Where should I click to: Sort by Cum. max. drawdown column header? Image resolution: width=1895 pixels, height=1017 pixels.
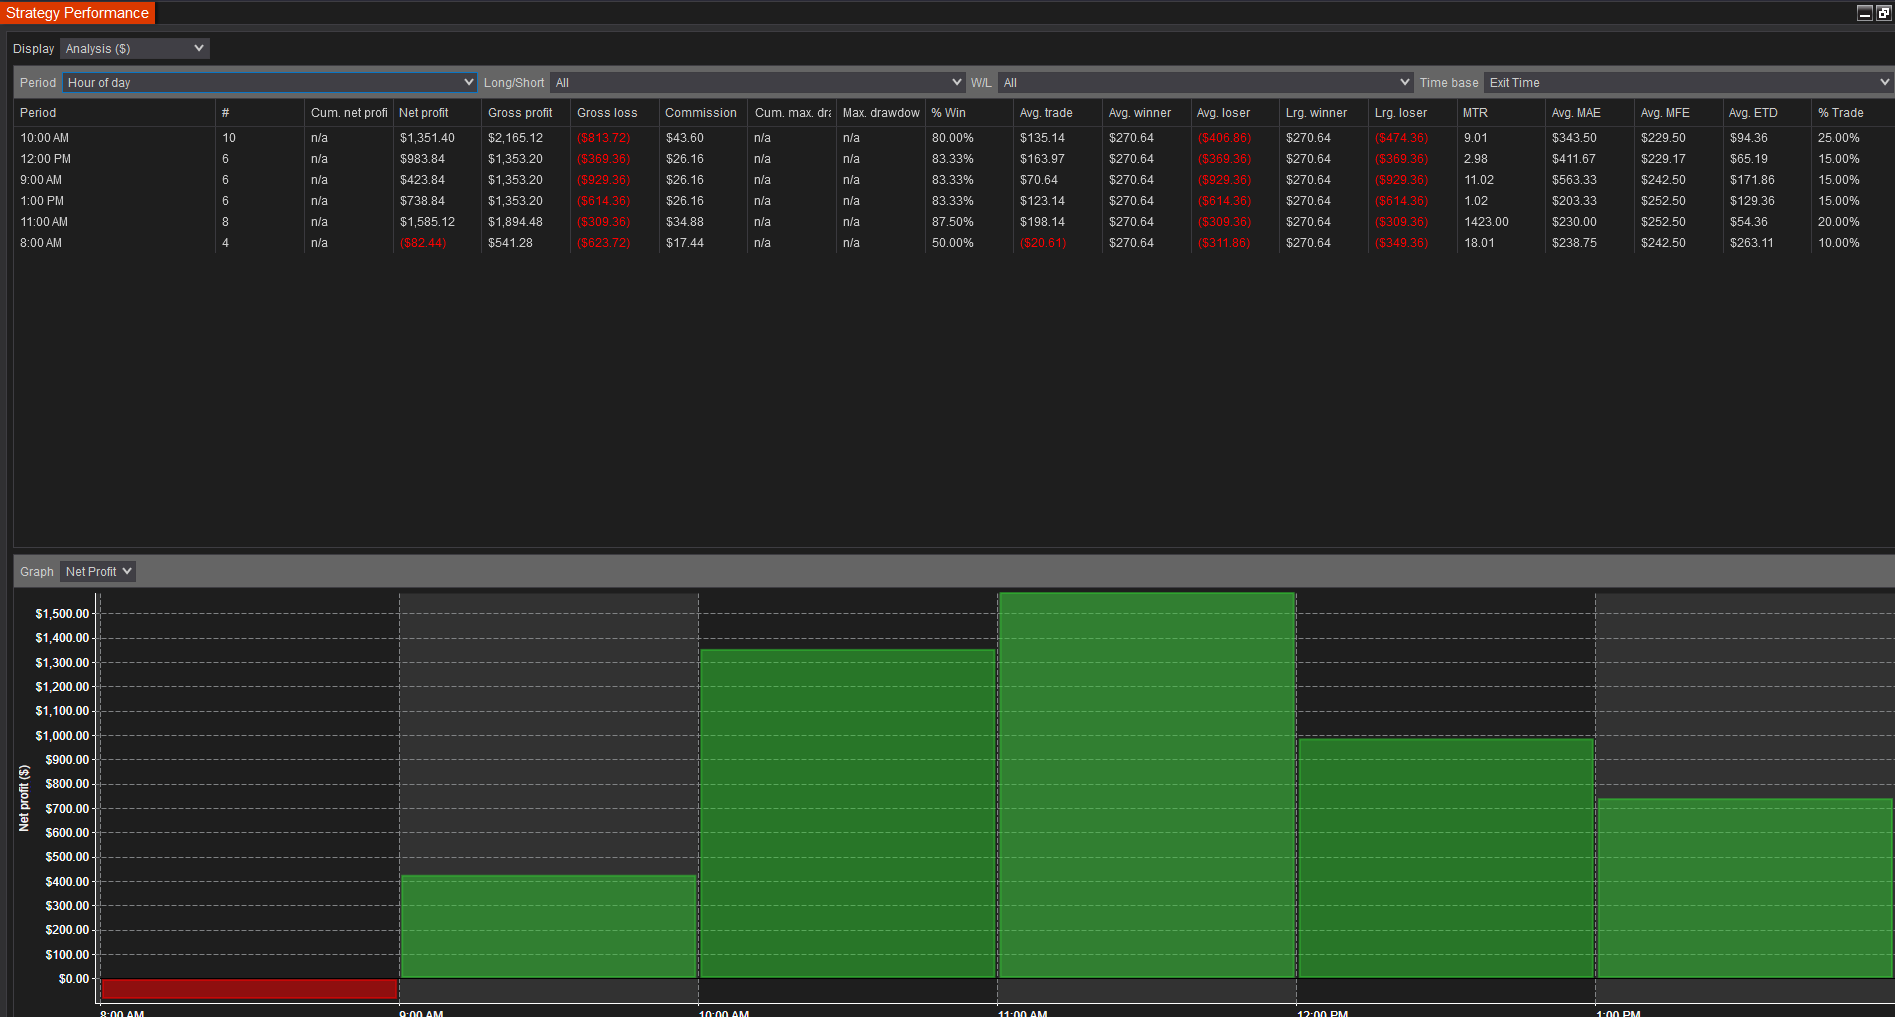[791, 113]
